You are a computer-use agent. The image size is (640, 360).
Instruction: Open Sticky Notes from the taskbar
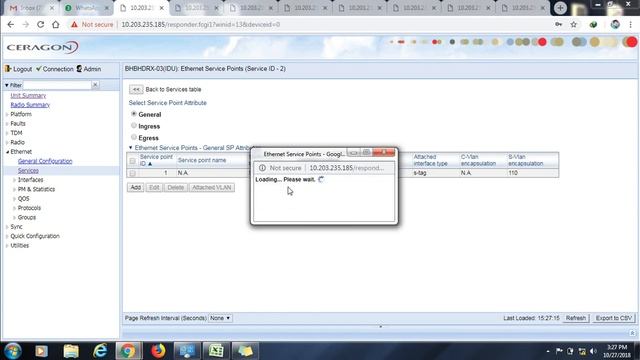point(245,351)
